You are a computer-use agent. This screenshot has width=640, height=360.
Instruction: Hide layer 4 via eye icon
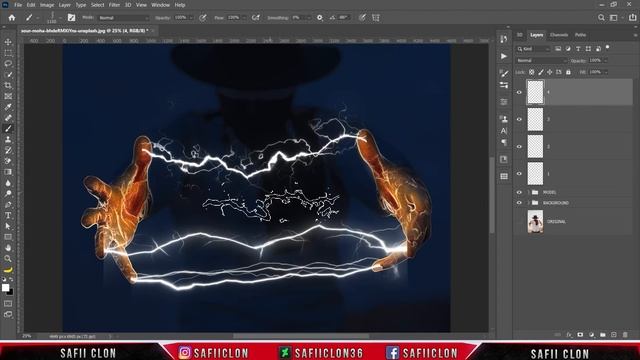[x=519, y=92]
